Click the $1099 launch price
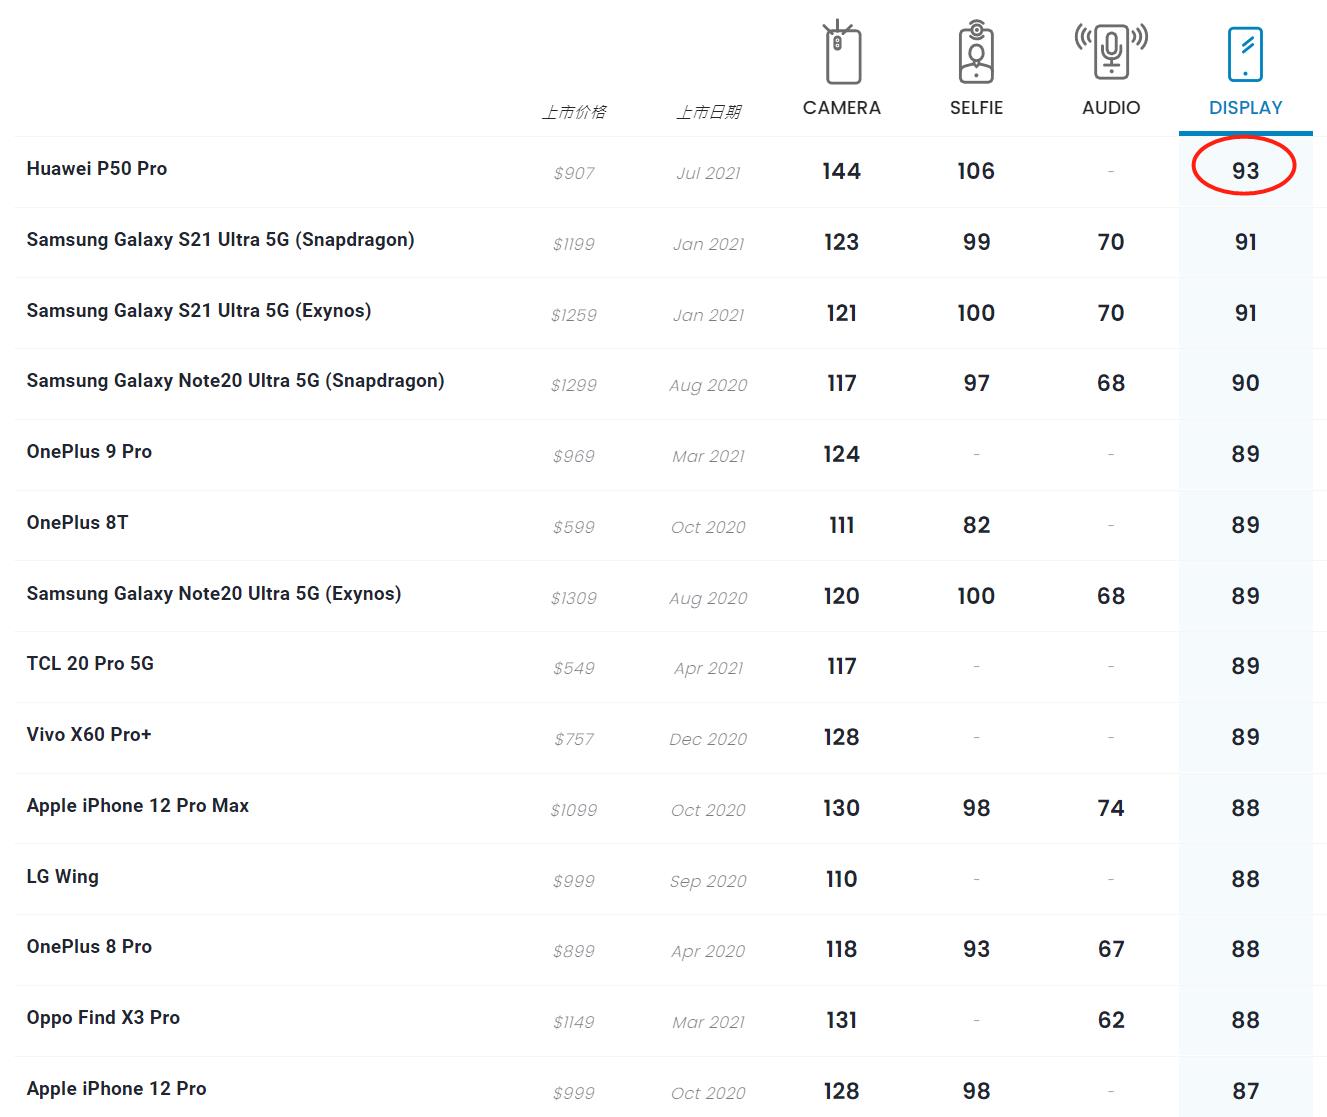Viewport: 1327px width, 1117px height. (x=574, y=810)
